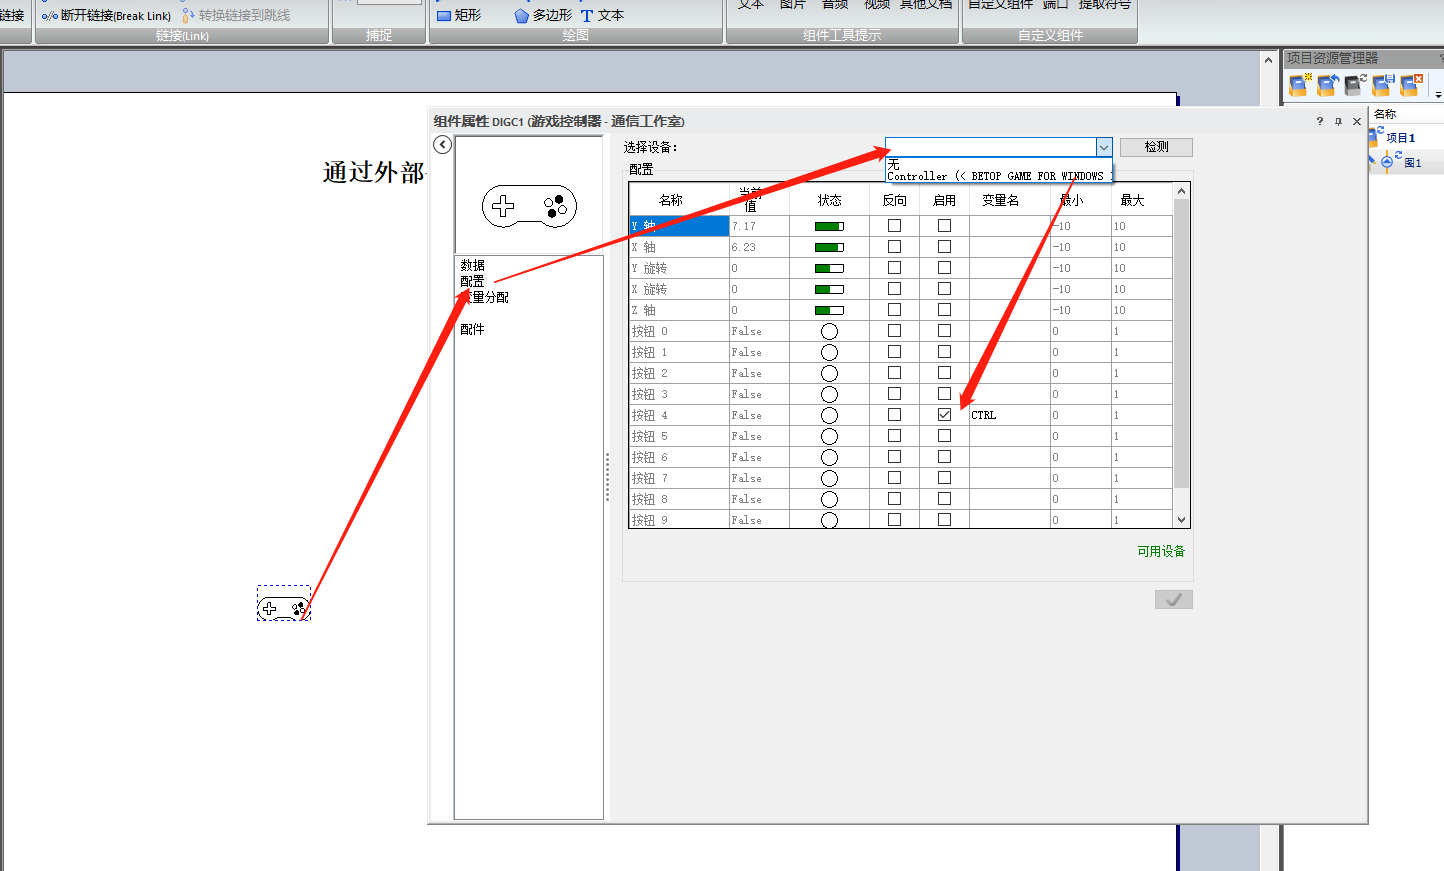Enable the 启用 checkbox for 按钮 7
The width and height of the screenshot is (1444, 871).
click(x=944, y=478)
